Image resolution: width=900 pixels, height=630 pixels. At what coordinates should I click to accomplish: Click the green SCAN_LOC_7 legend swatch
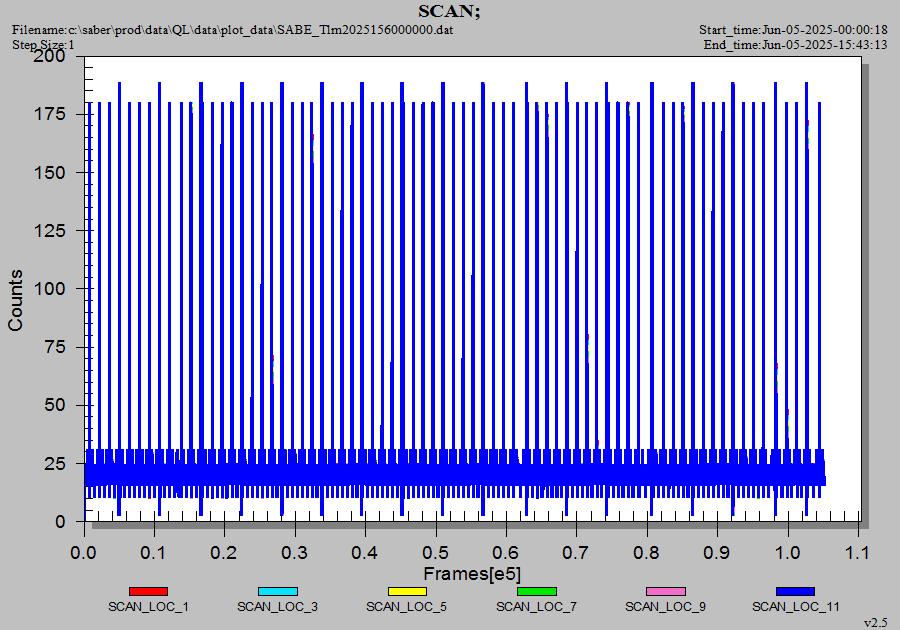point(537,591)
